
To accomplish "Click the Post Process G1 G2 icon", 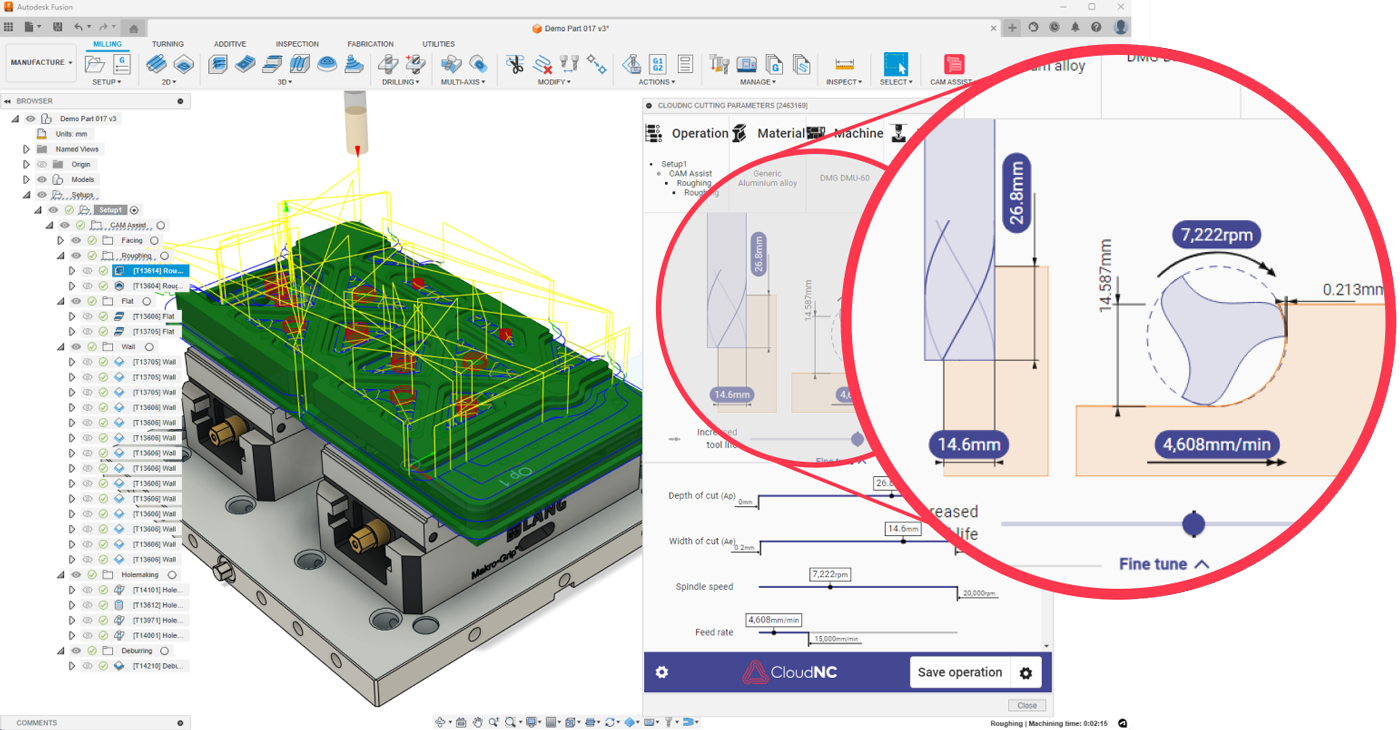I will pos(658,64).
